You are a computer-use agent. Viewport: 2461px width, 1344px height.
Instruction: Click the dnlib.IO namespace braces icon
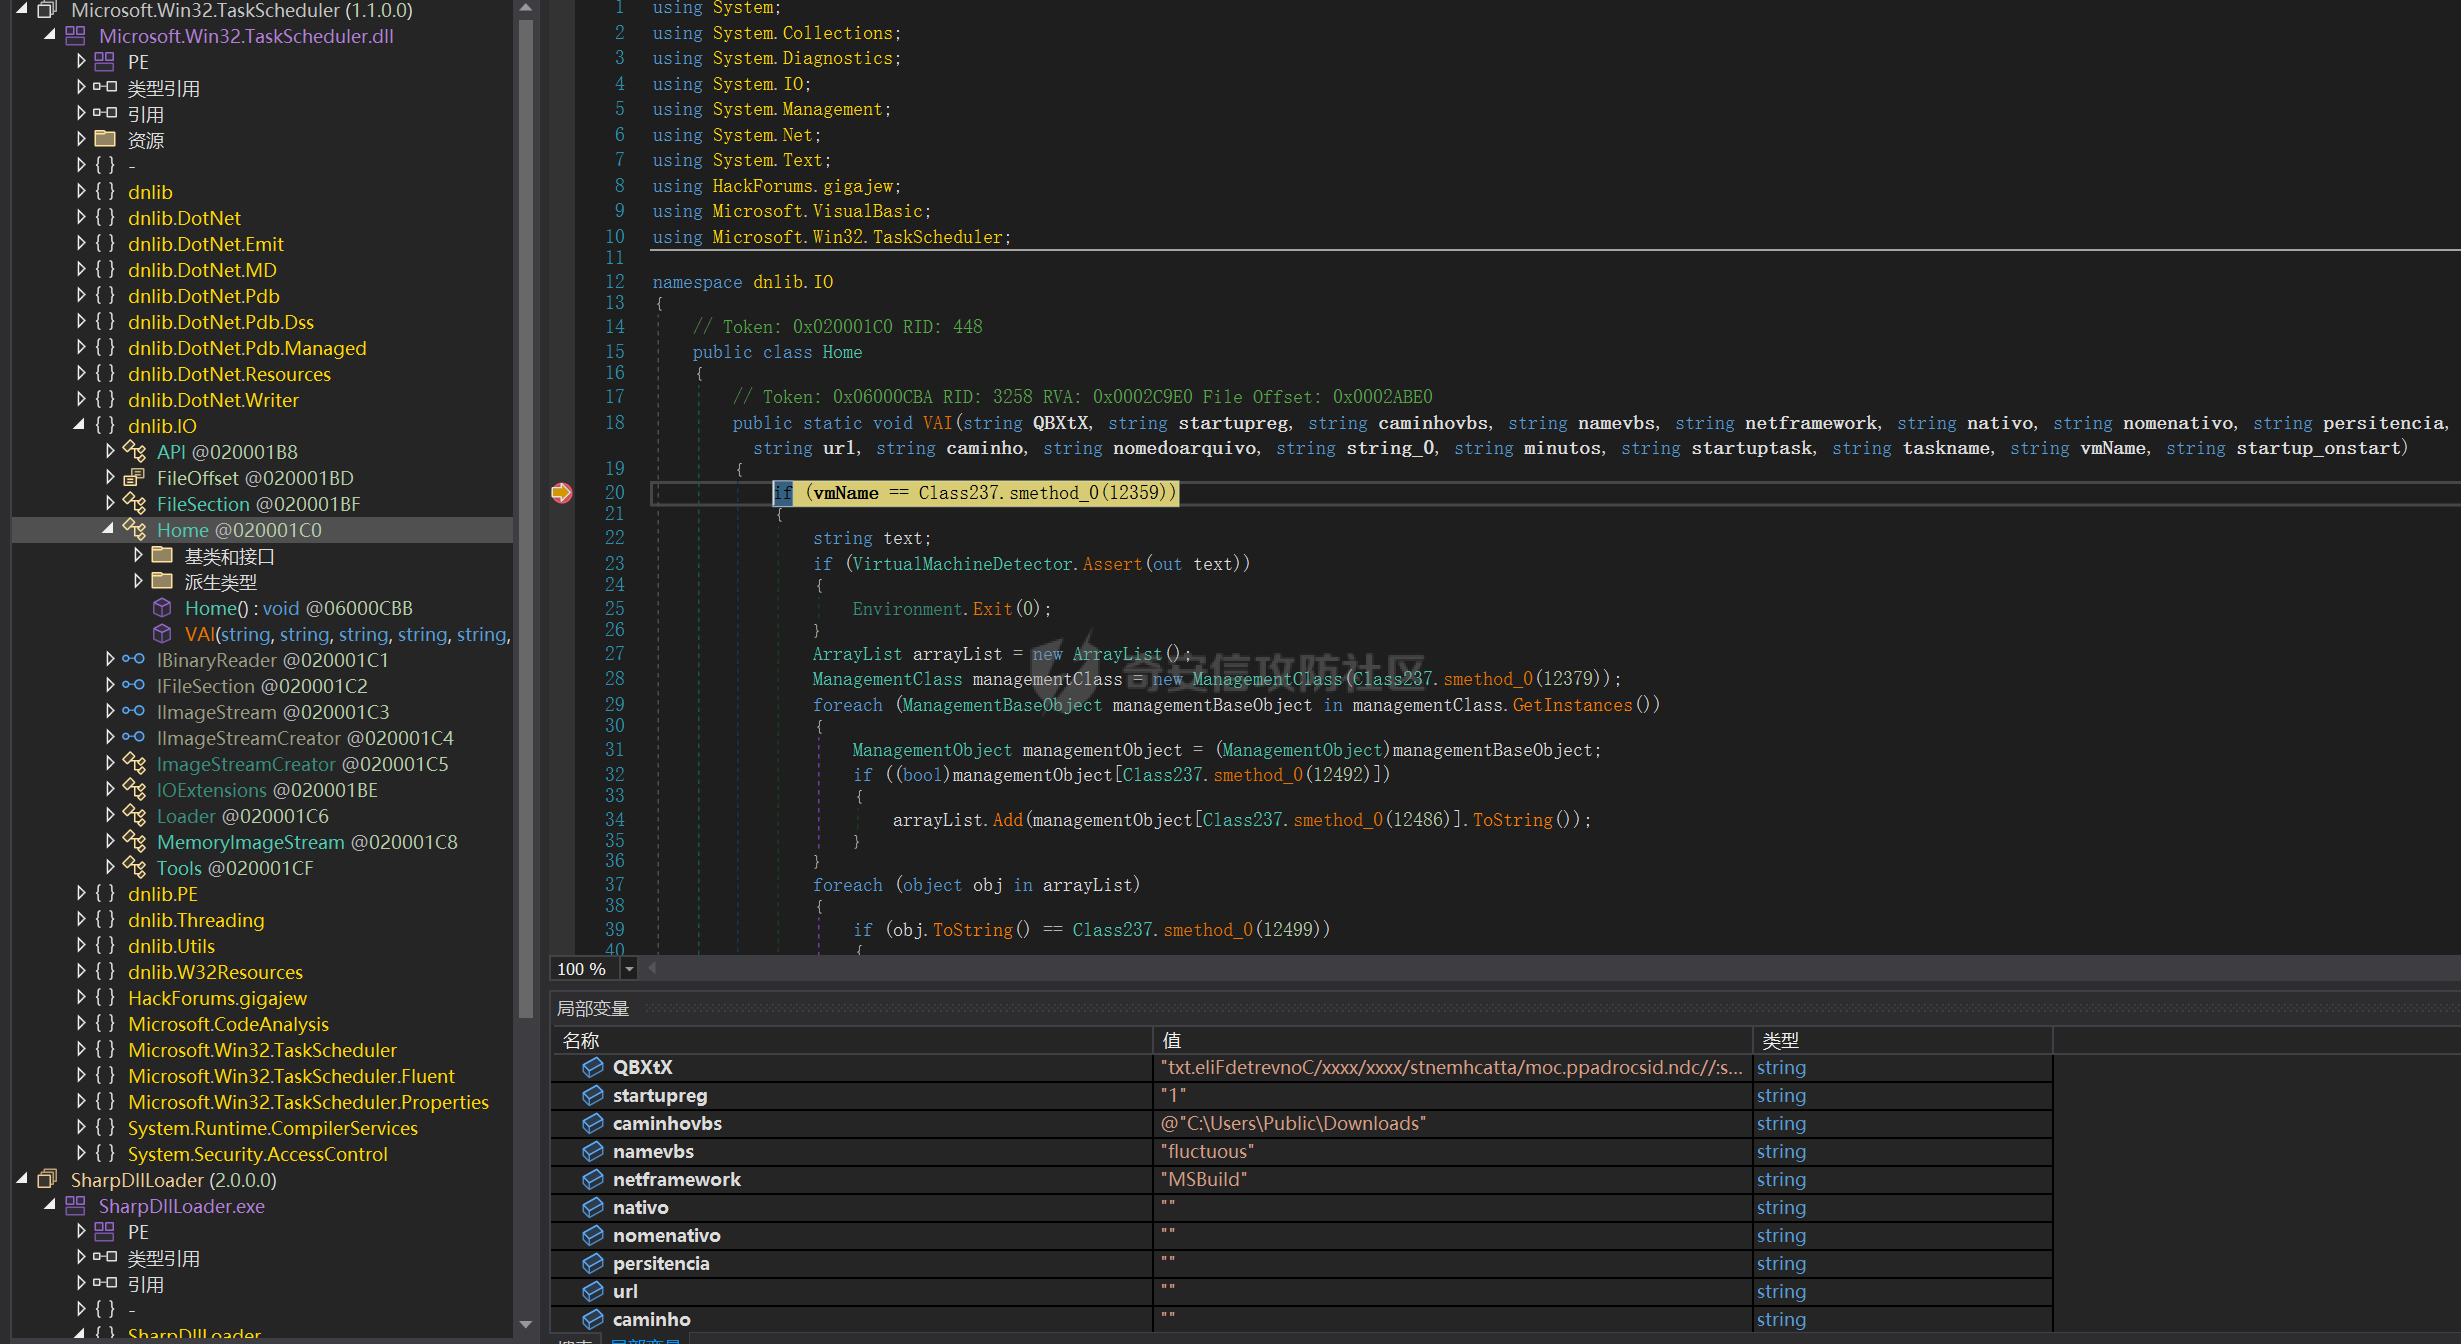(105, 426)
